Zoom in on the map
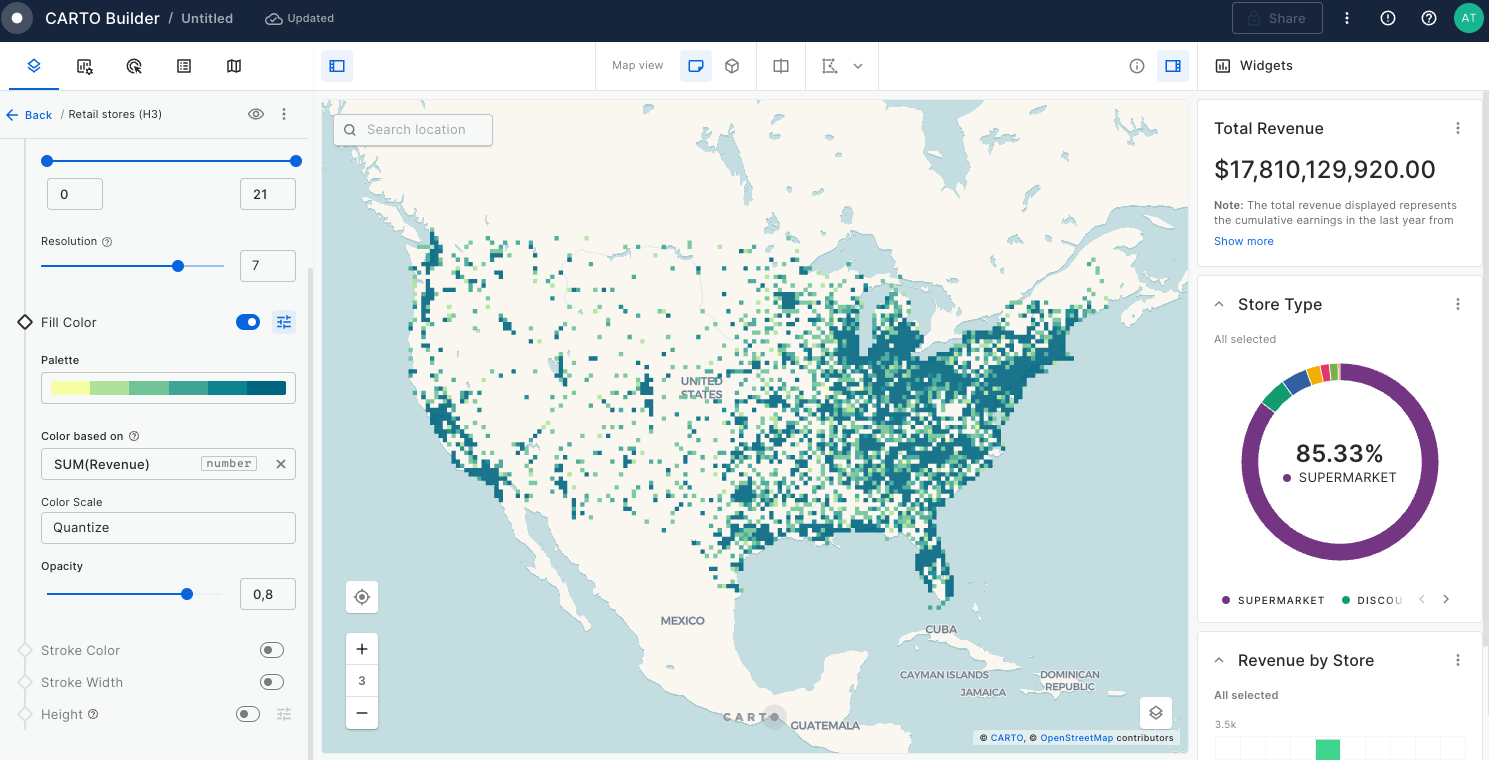 362,649
